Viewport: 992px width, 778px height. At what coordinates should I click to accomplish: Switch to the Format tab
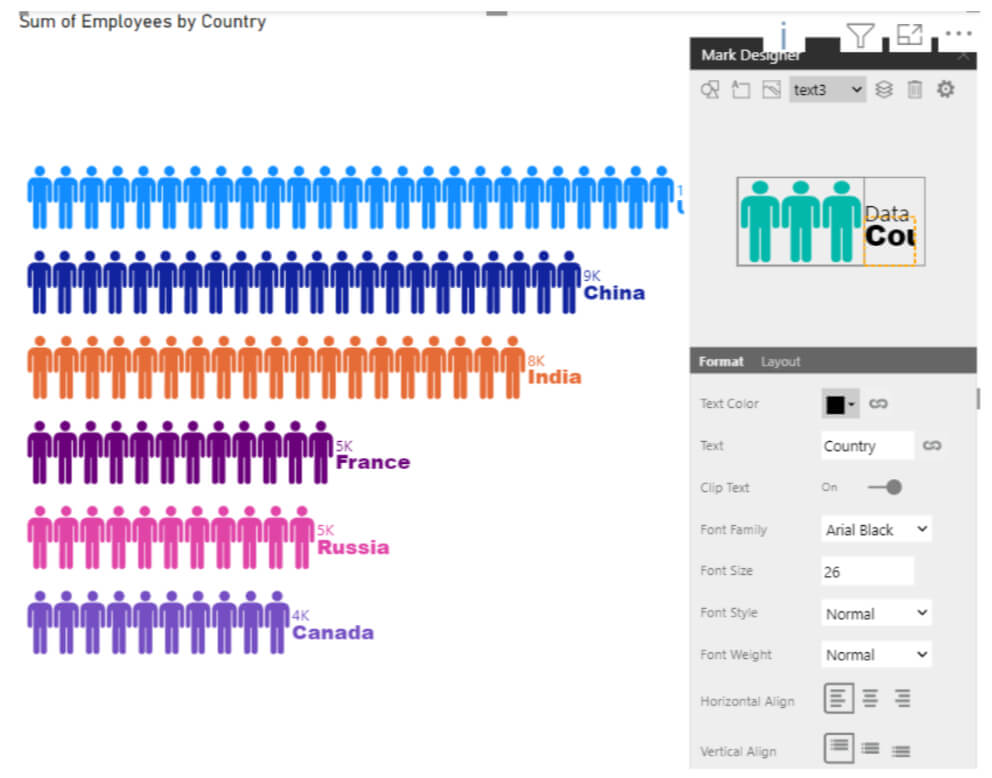[721, 362]
